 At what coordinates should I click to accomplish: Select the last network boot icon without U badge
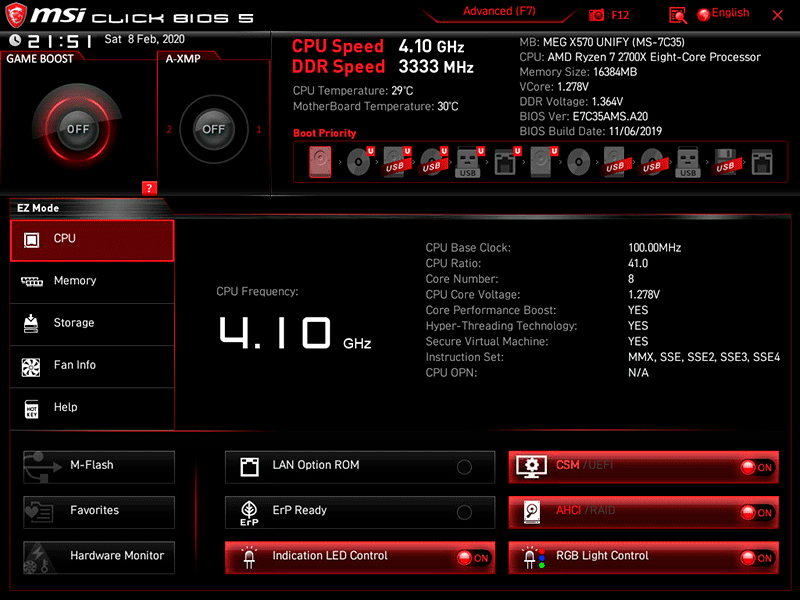(762, 162)
